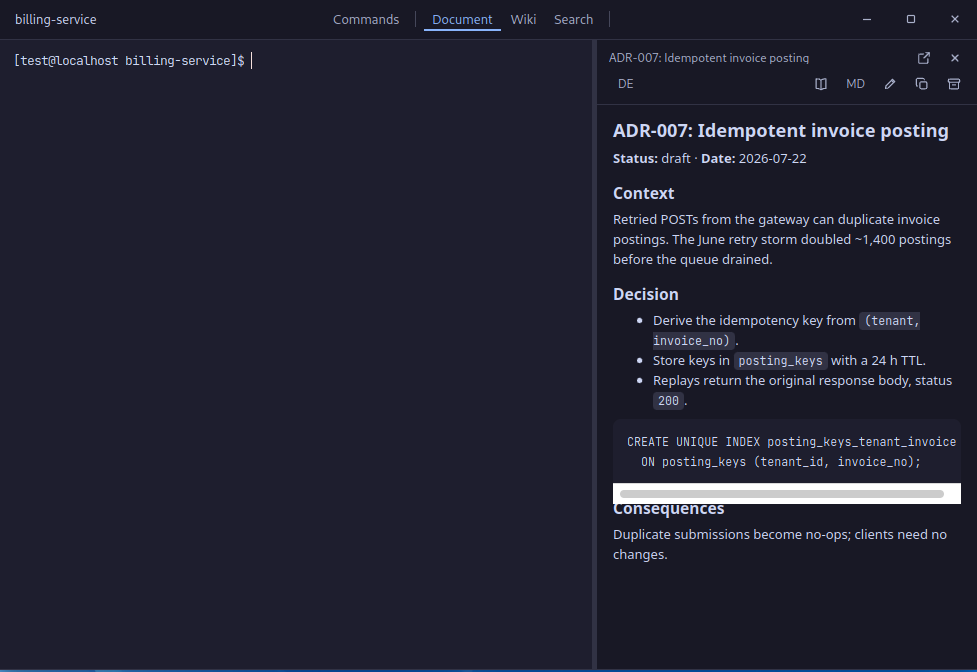
Task: Click the main heading 'ADR-007: Idempotent invoice posting'
Action: (x=780, y=131)
